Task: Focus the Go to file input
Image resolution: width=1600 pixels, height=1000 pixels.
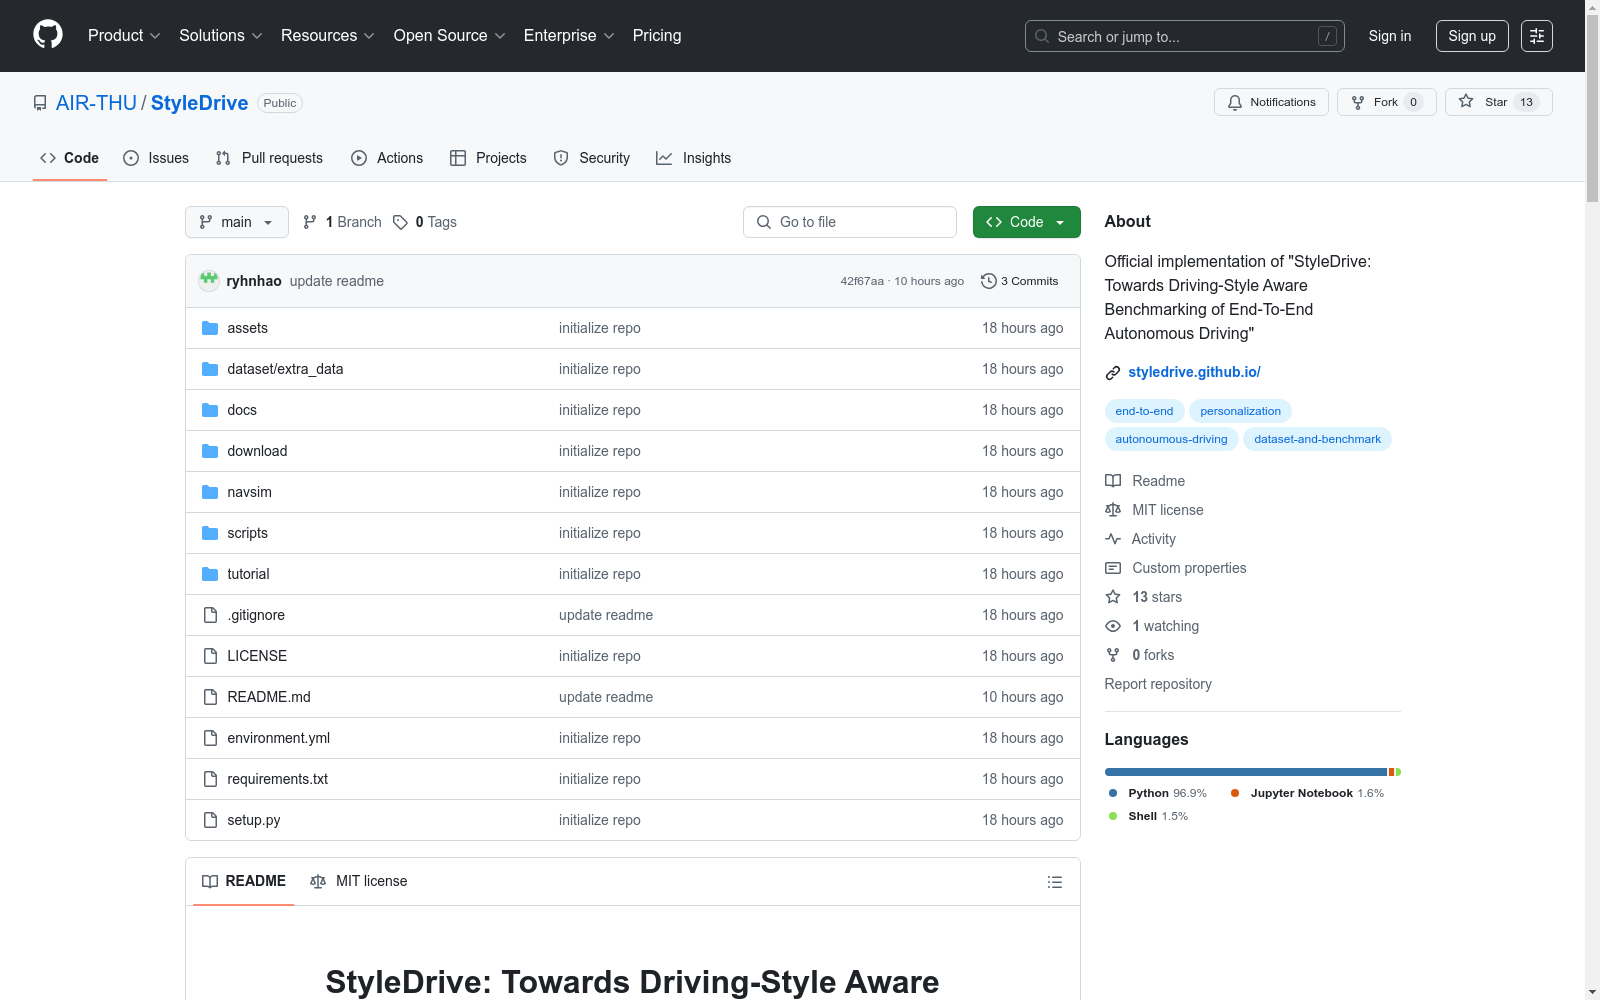Action: [x=850, y=222]
